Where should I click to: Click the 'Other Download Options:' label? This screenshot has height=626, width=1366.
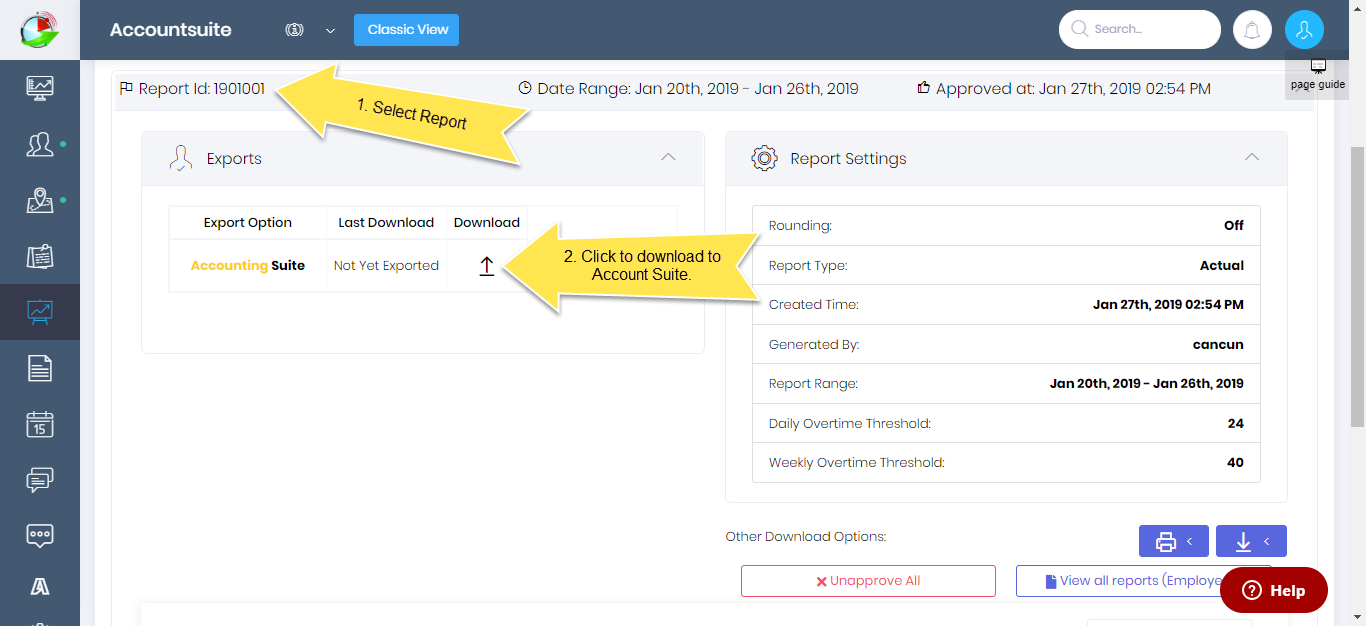(x=806, y=537)
